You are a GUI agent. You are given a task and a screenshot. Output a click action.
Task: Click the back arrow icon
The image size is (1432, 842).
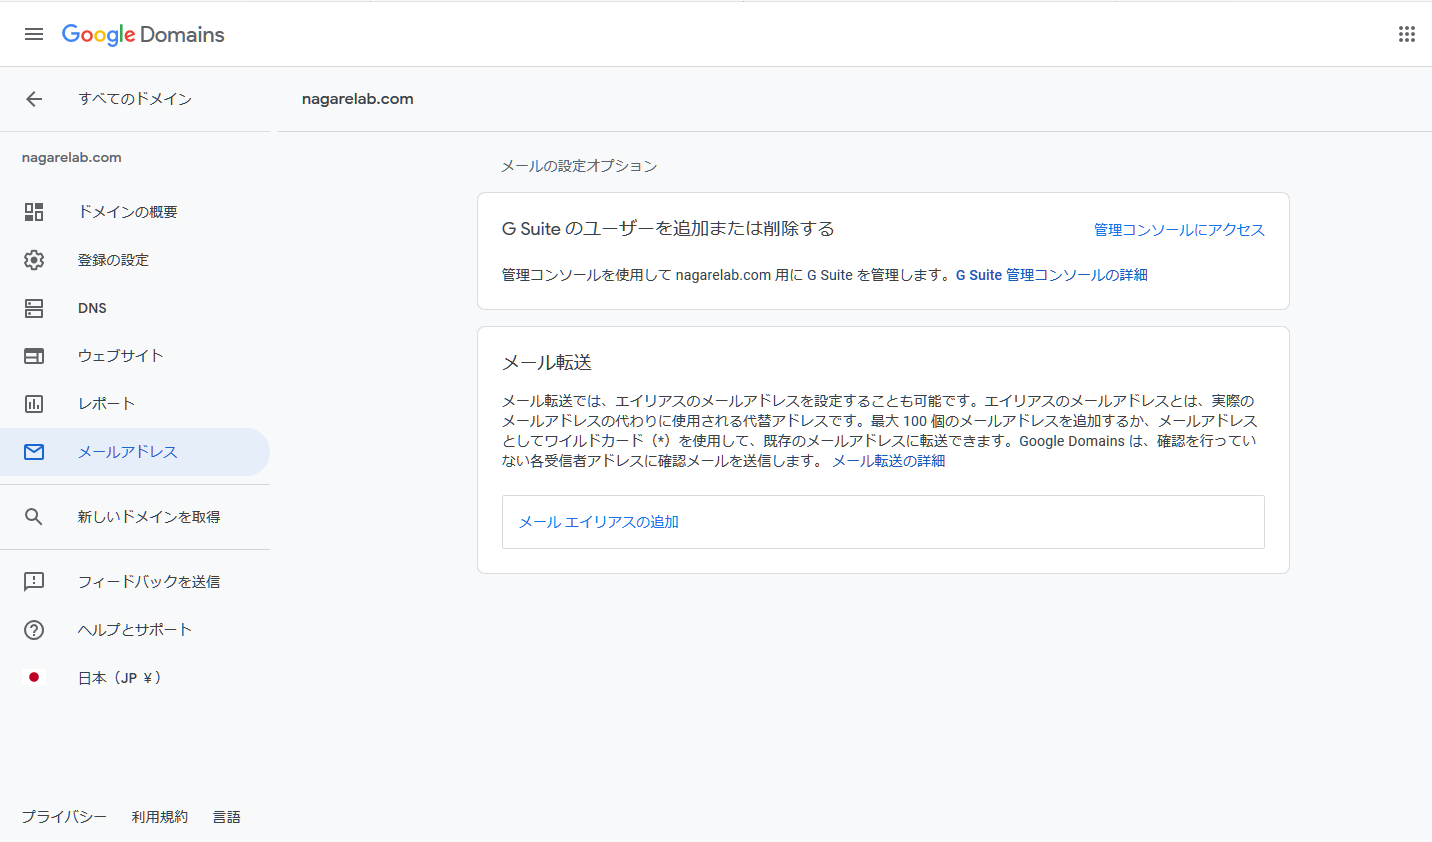[x=34, y=99]
